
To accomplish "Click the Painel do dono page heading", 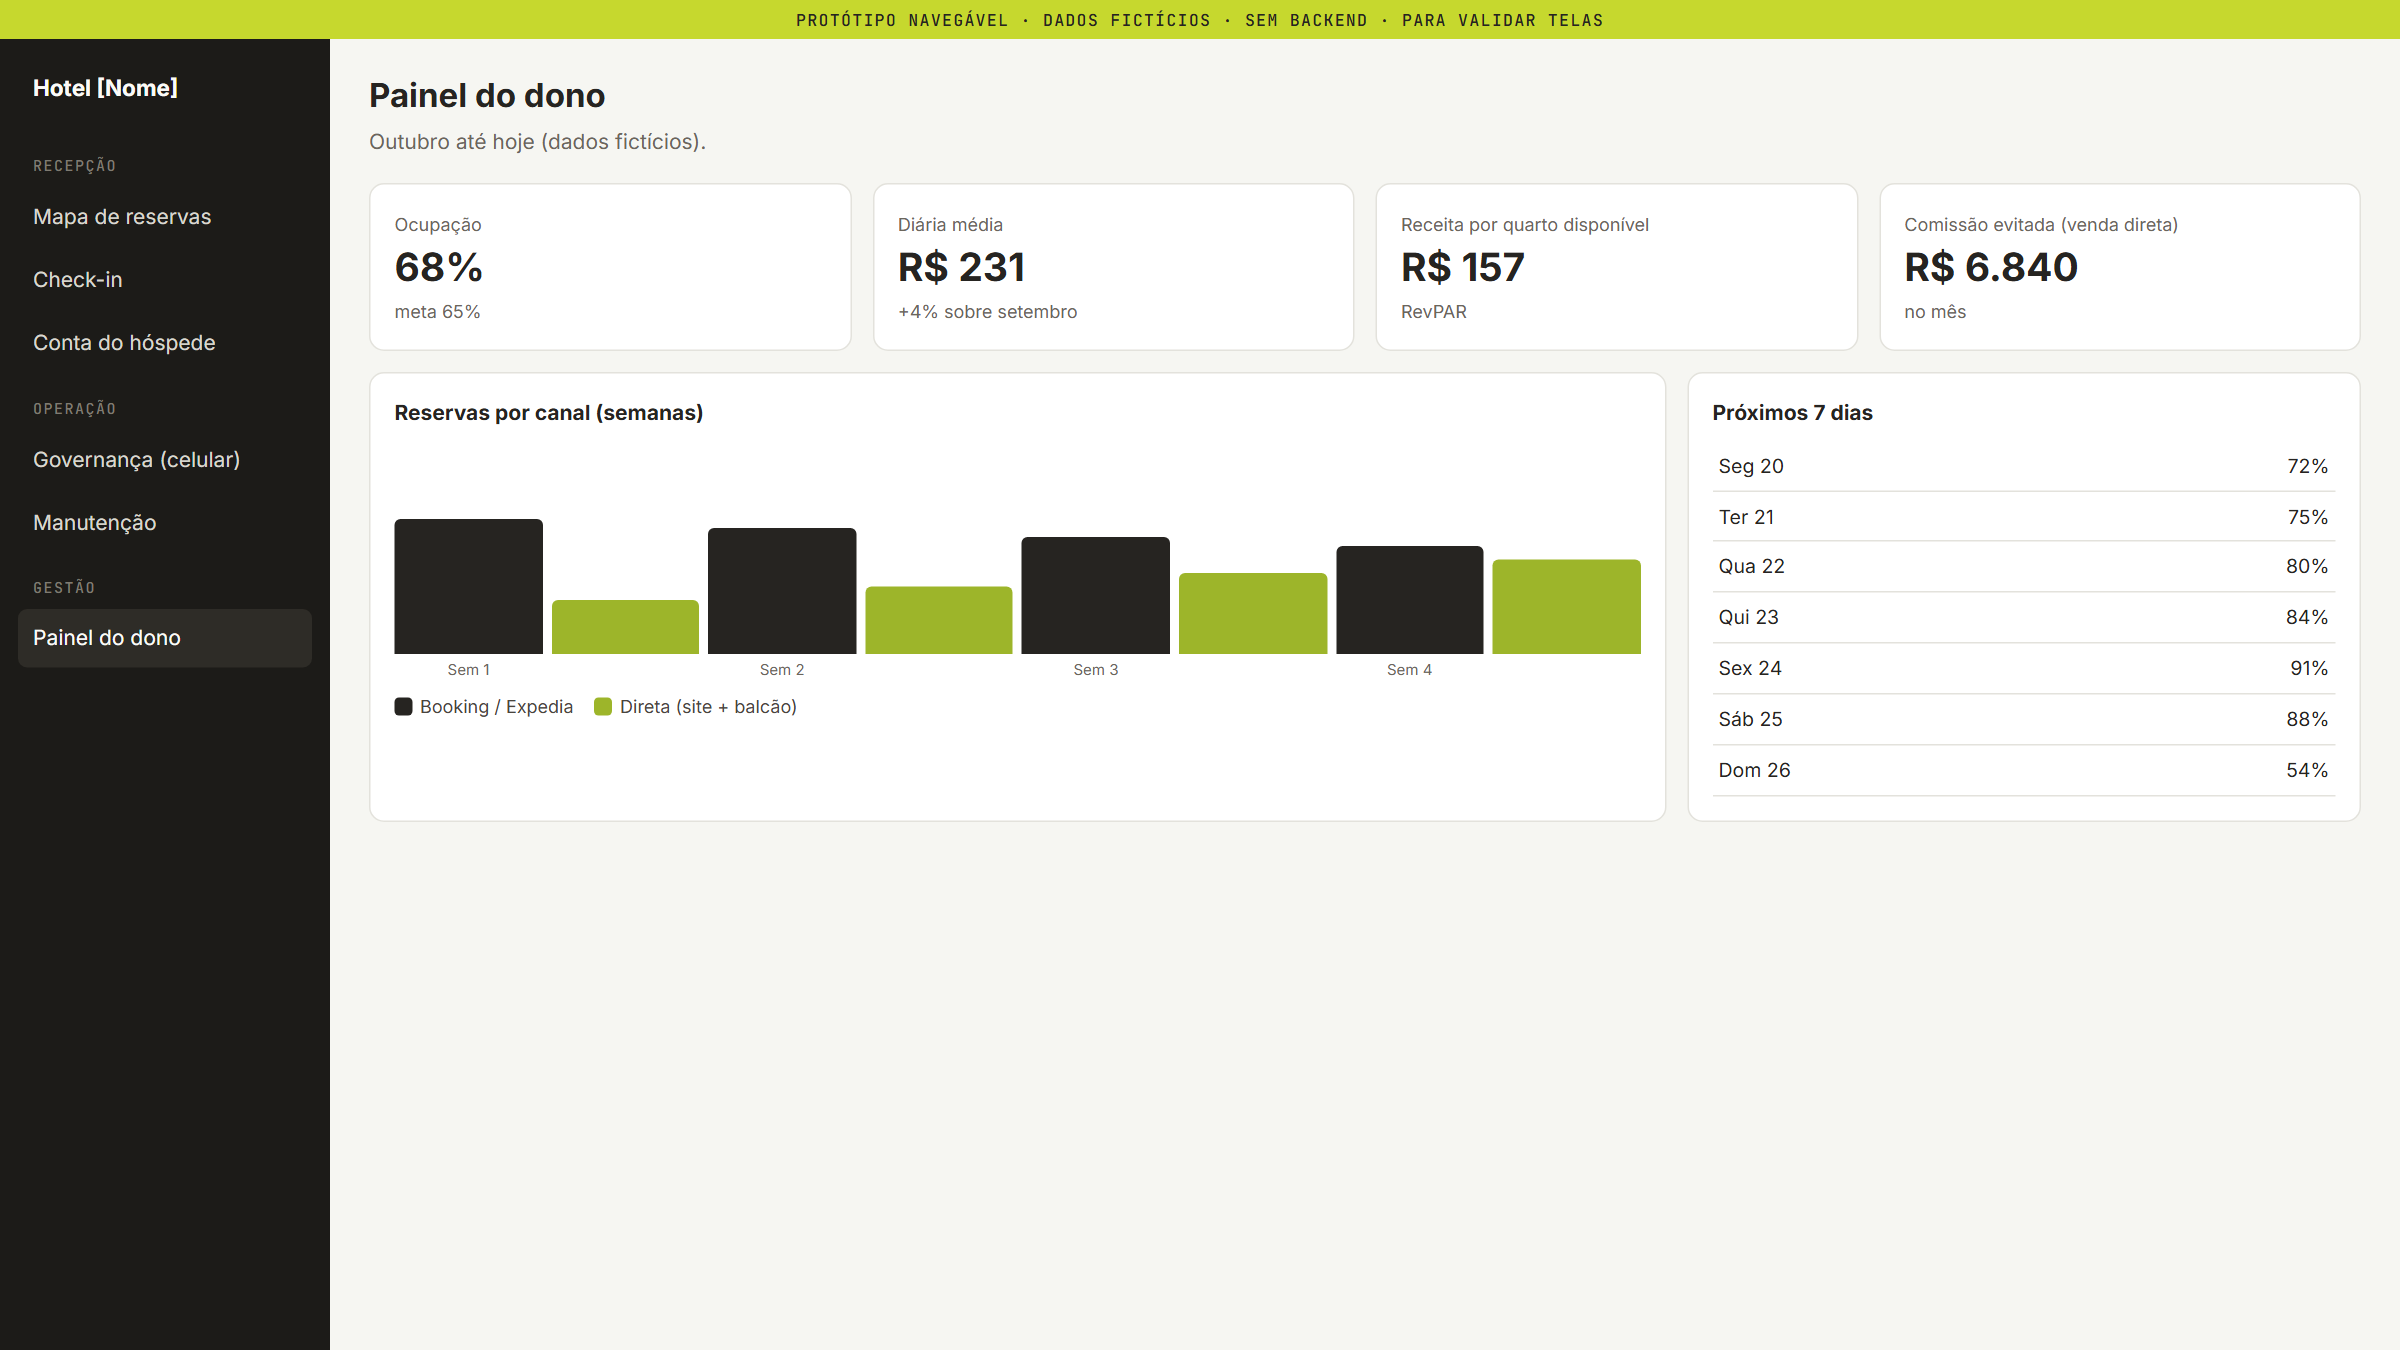I will pyautogui.click(x=487, y=96).
